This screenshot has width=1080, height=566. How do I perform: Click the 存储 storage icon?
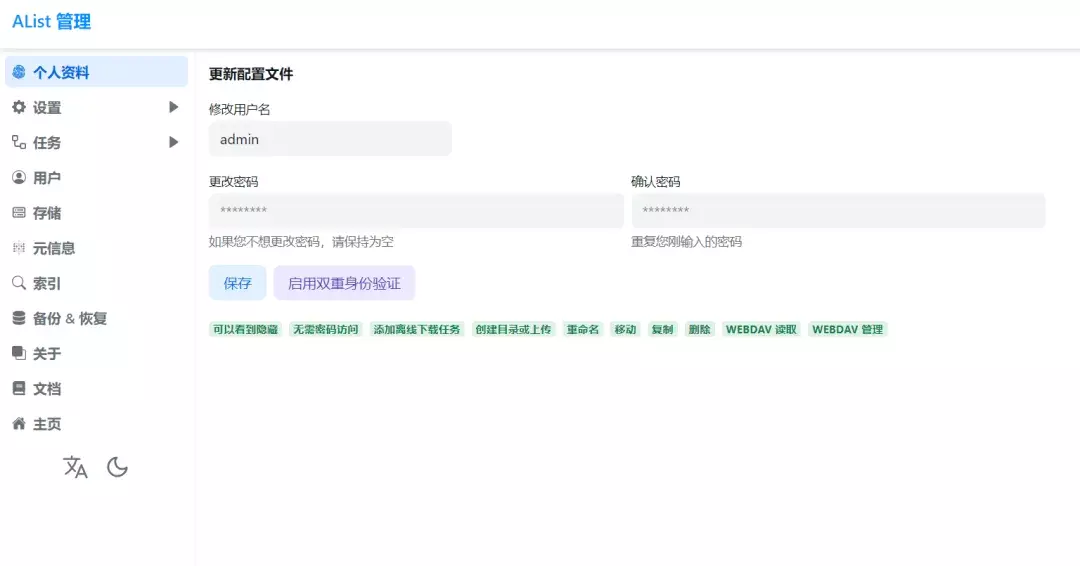click(x=19, y=212)
